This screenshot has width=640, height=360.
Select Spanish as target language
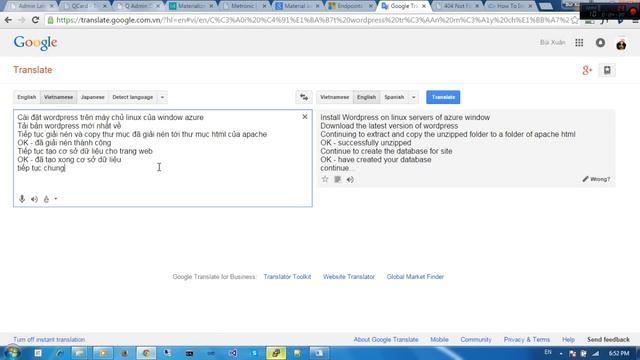[394, 97]
